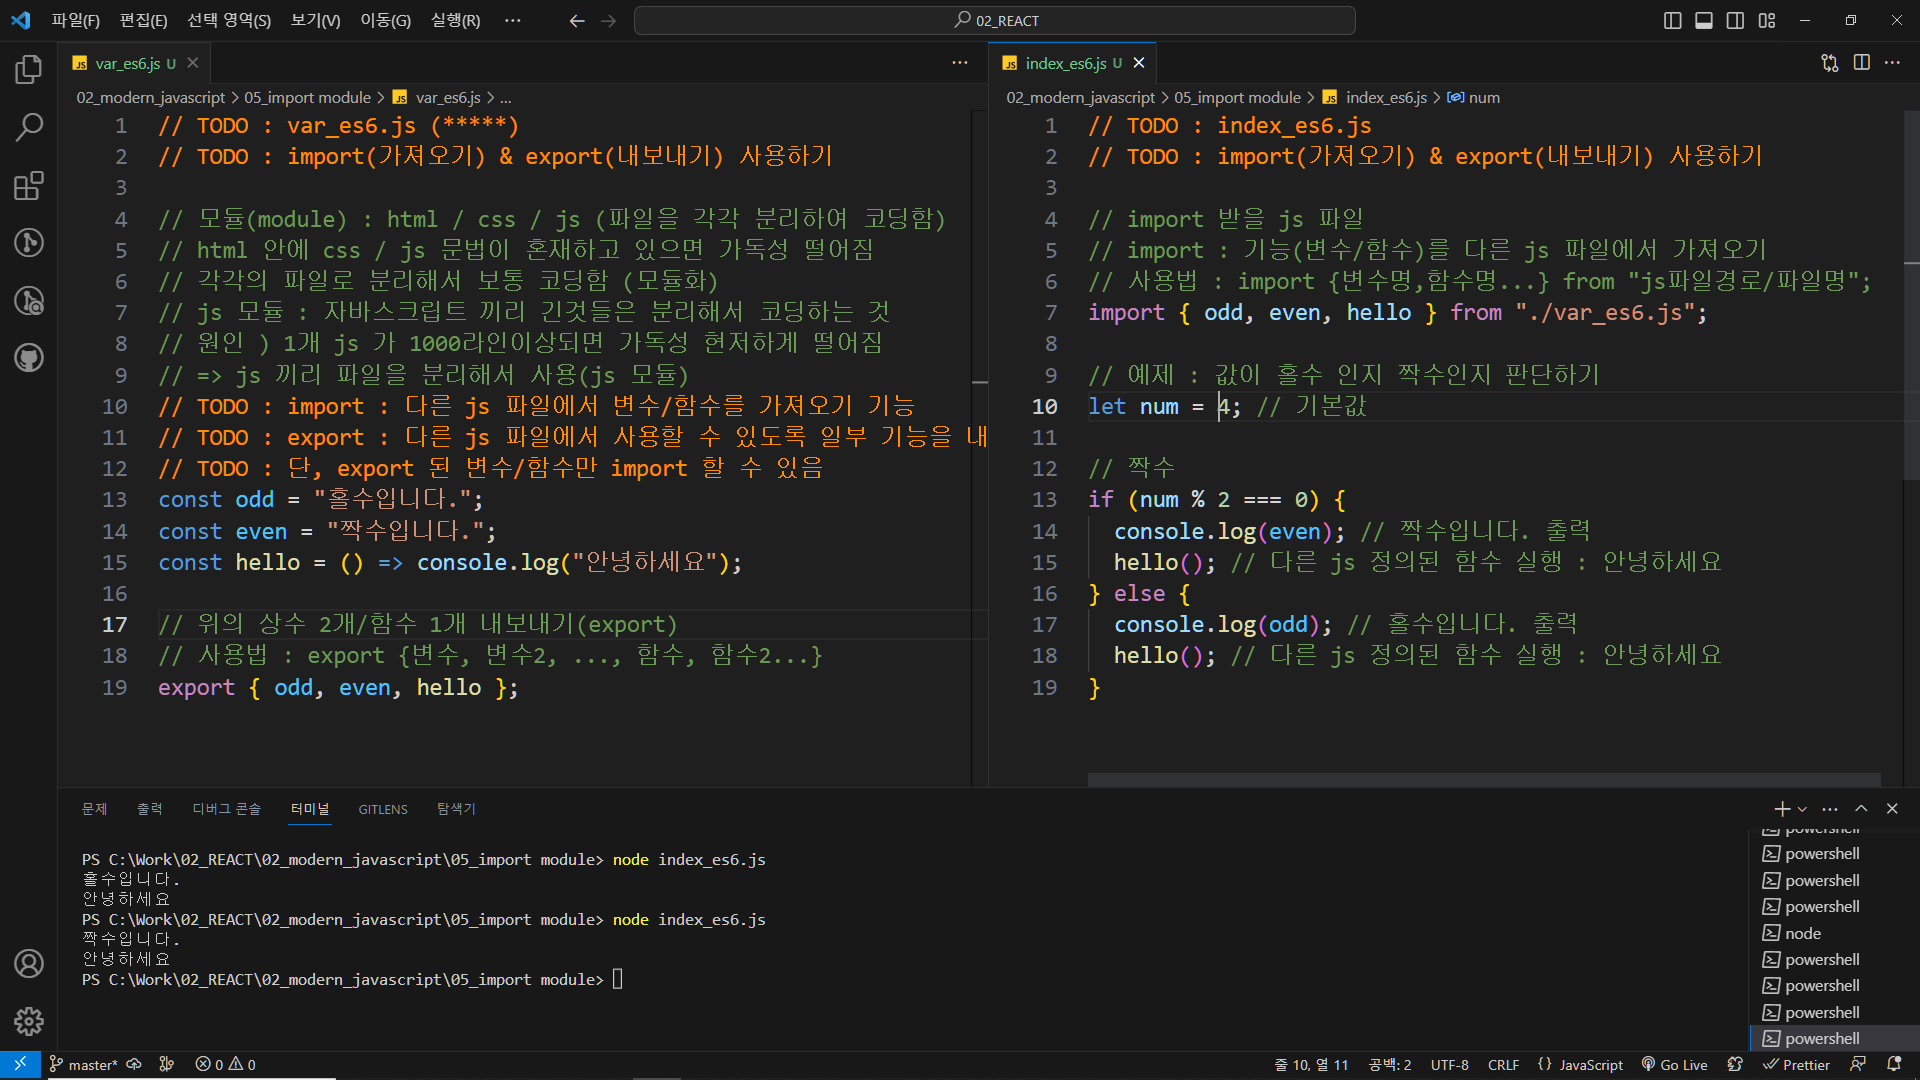Open new terminal profile dropdown arrow
The width and height of the screenshot is (1920, 1080).
1802,809
